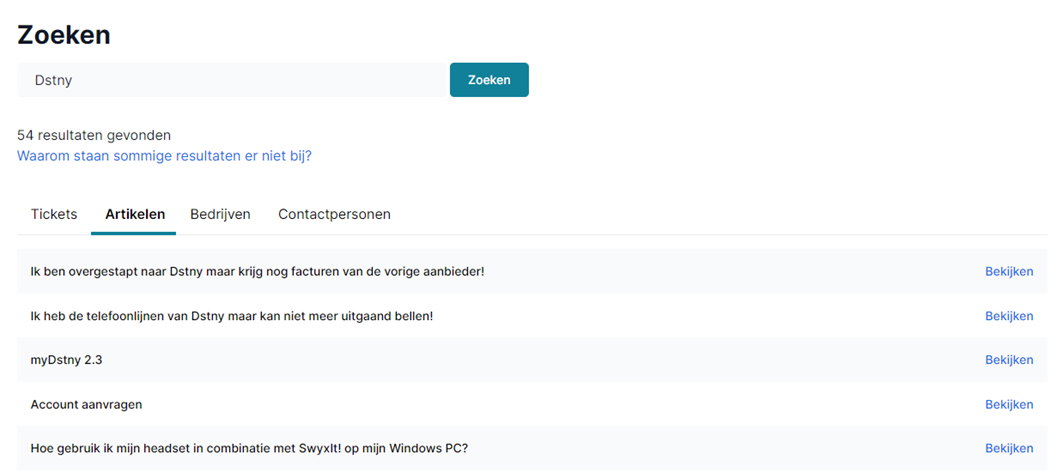Click Bekijken for the SwyxIt! headset article
1057x473 pixels.
click(1009, 448)
